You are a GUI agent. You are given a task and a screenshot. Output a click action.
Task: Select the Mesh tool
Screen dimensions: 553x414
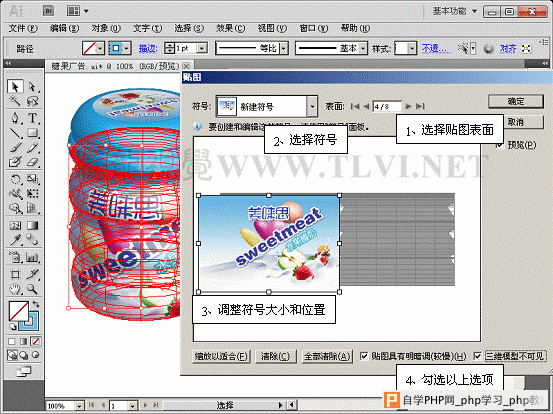click(15, 225)
